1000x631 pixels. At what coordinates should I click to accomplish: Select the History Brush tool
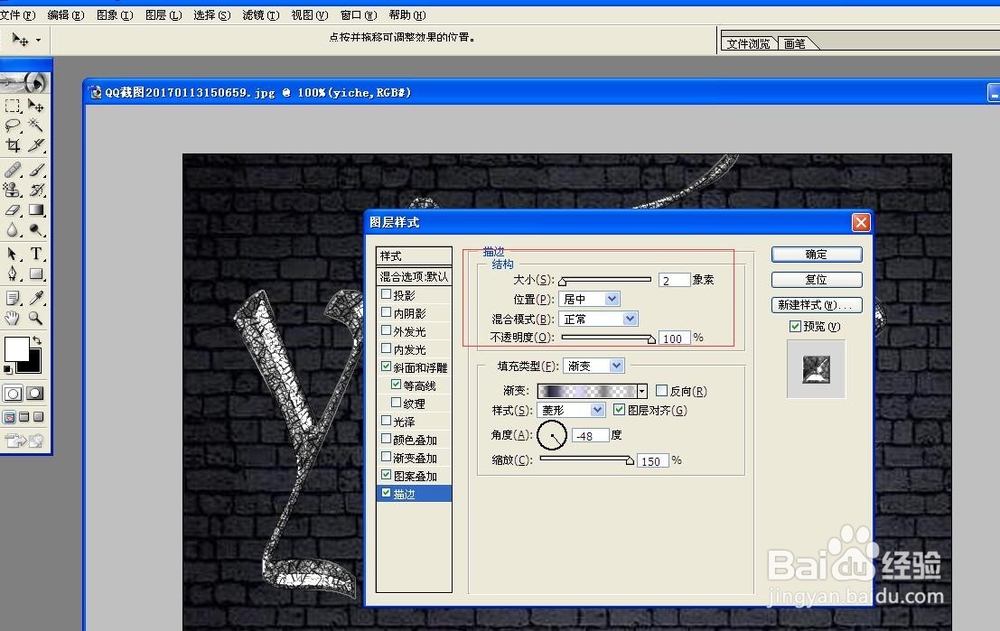point(36,189)
